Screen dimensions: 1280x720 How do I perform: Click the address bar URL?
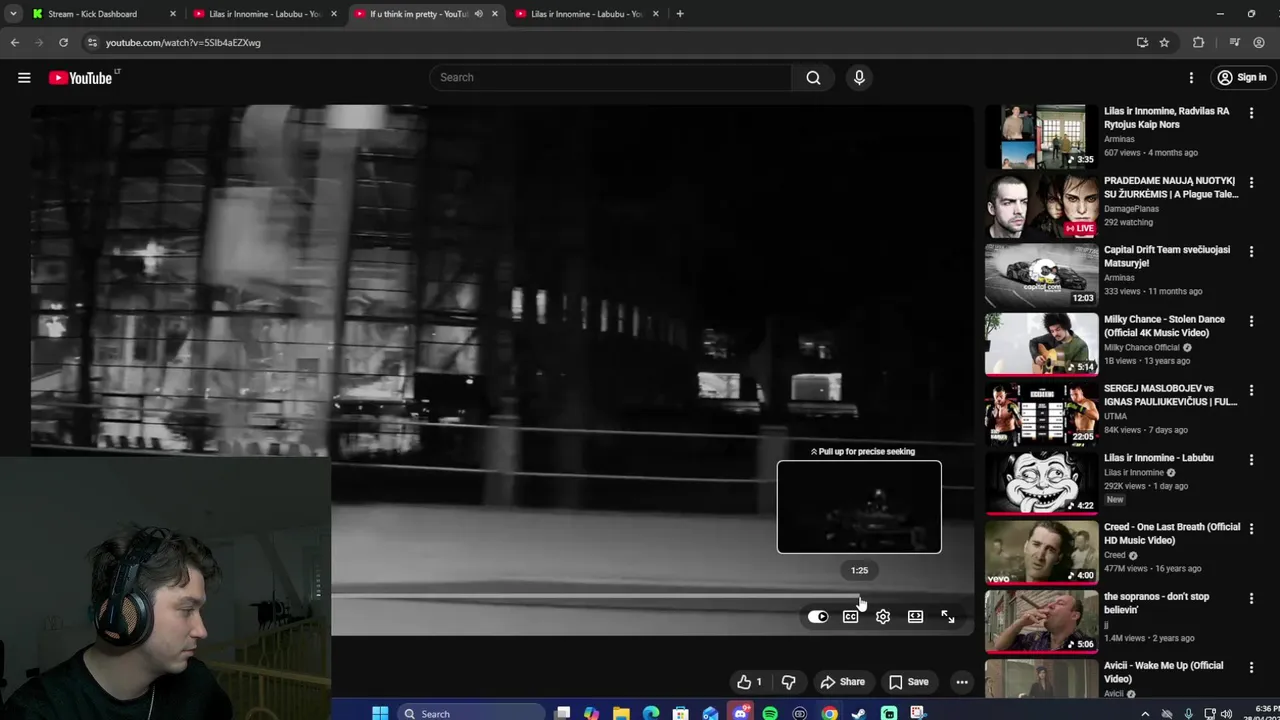click(183, 43)
